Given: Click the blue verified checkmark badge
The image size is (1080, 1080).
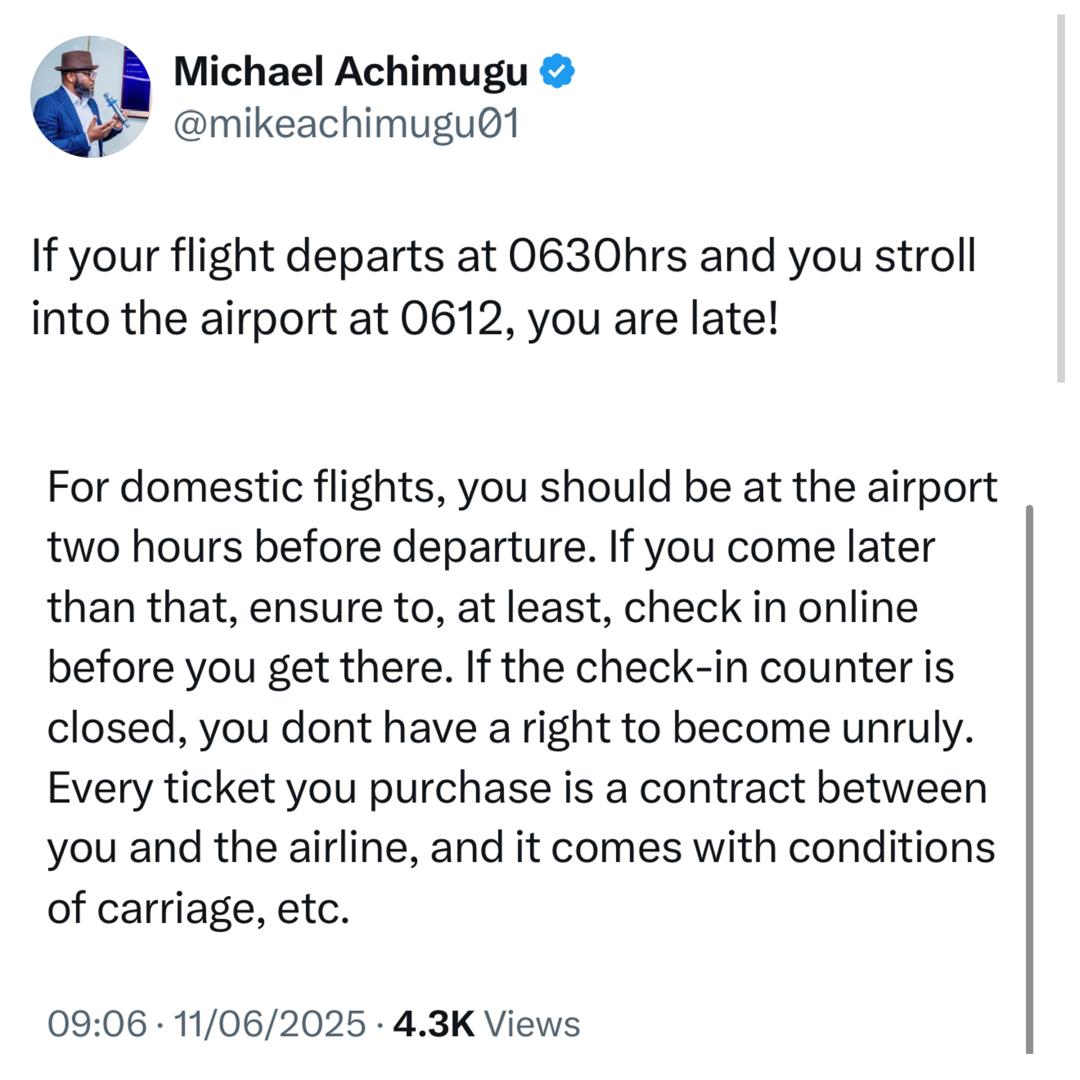Looking at the screenshot, I should point(557,72).
